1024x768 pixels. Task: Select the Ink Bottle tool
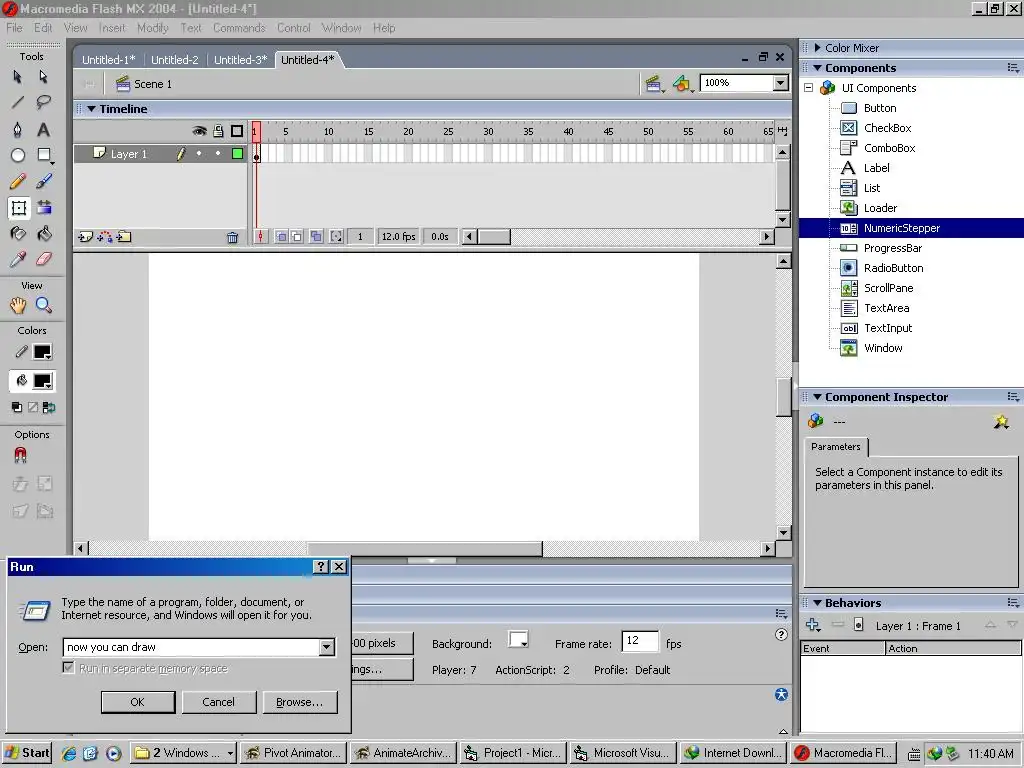click(x=18, y=233)
